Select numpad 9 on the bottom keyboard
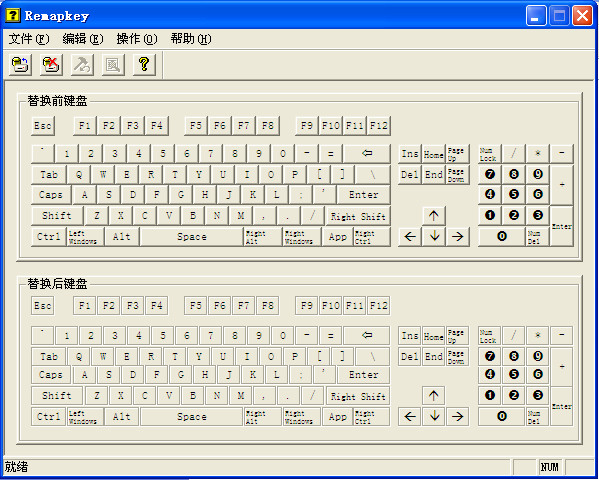599x480 pixels. click(537, 356)
